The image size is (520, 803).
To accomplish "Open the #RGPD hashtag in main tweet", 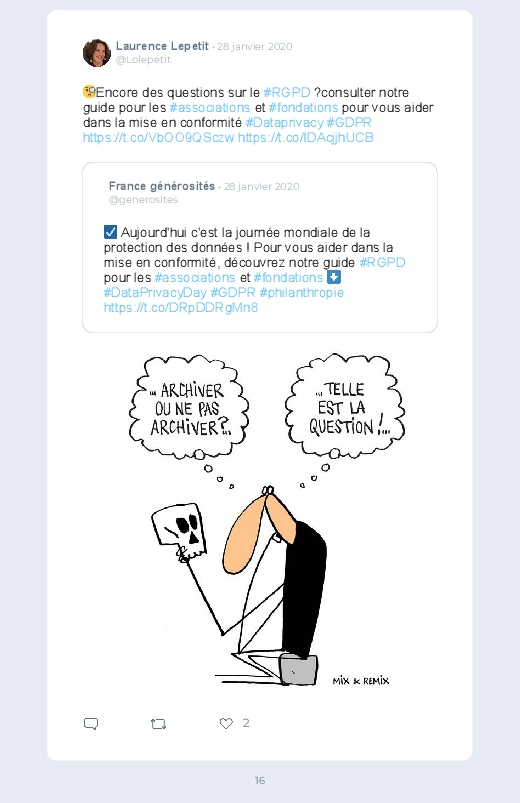I will click(287, 93).
